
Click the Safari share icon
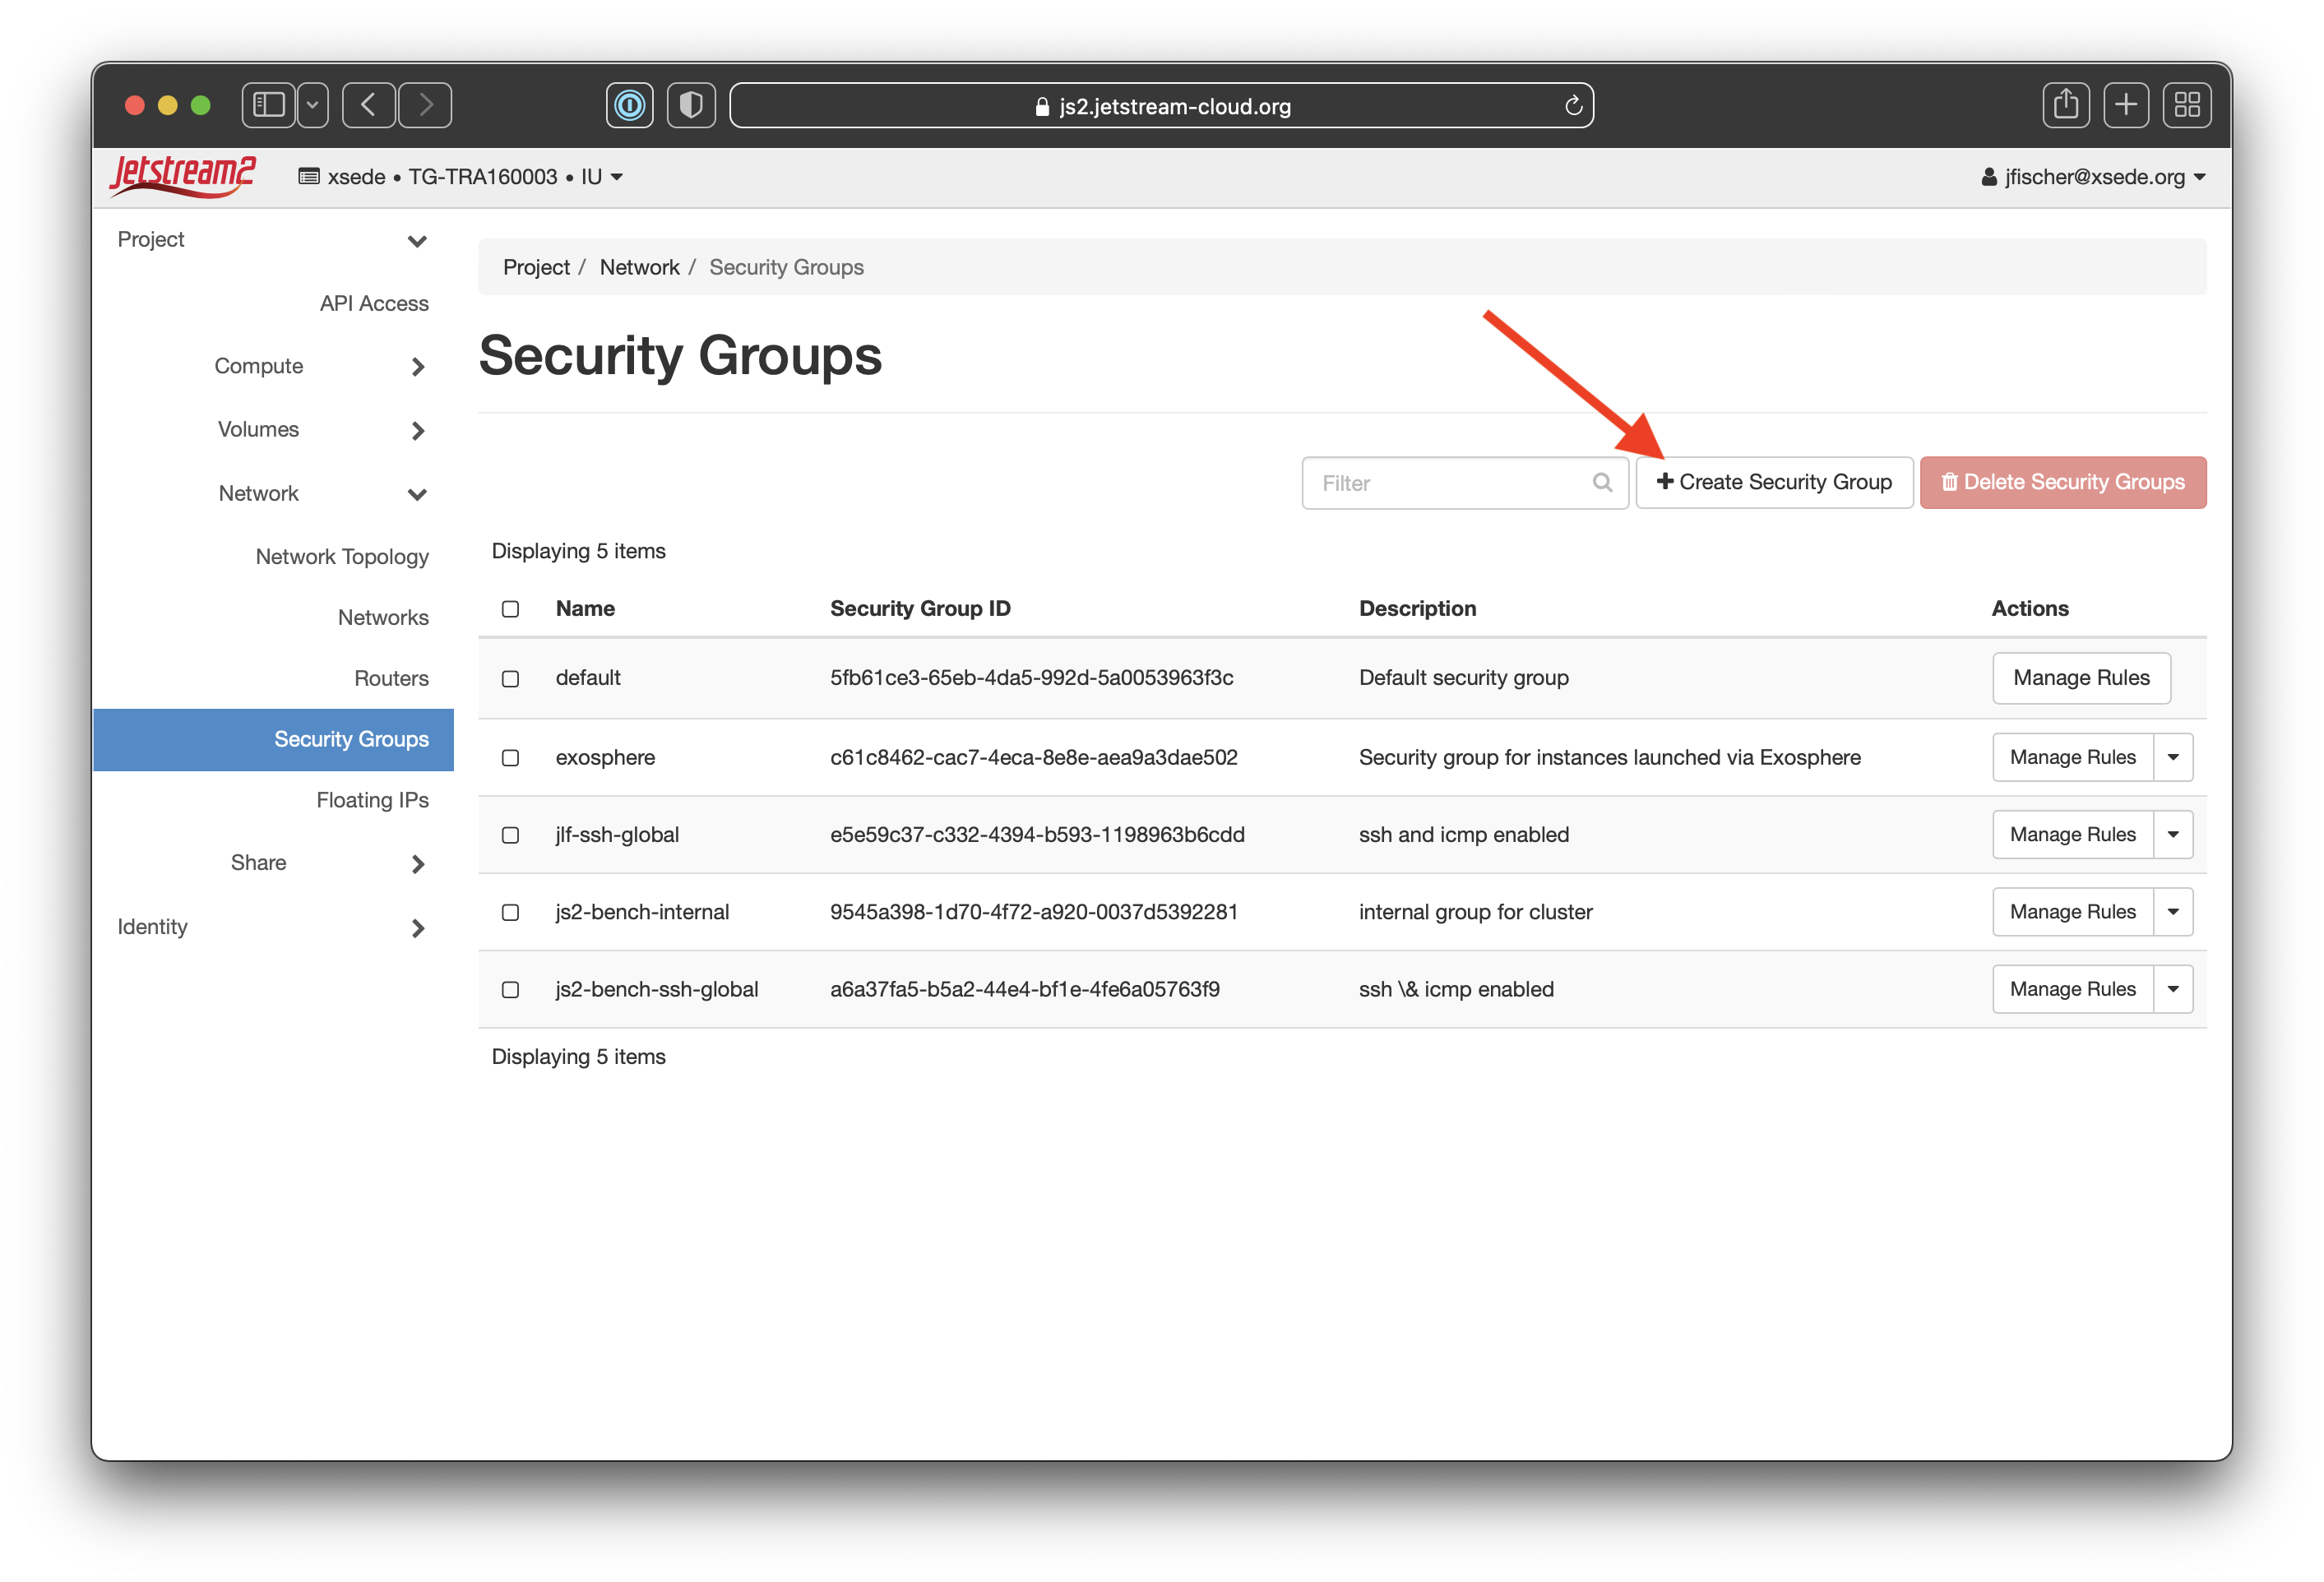click(x=2065, y=105)
